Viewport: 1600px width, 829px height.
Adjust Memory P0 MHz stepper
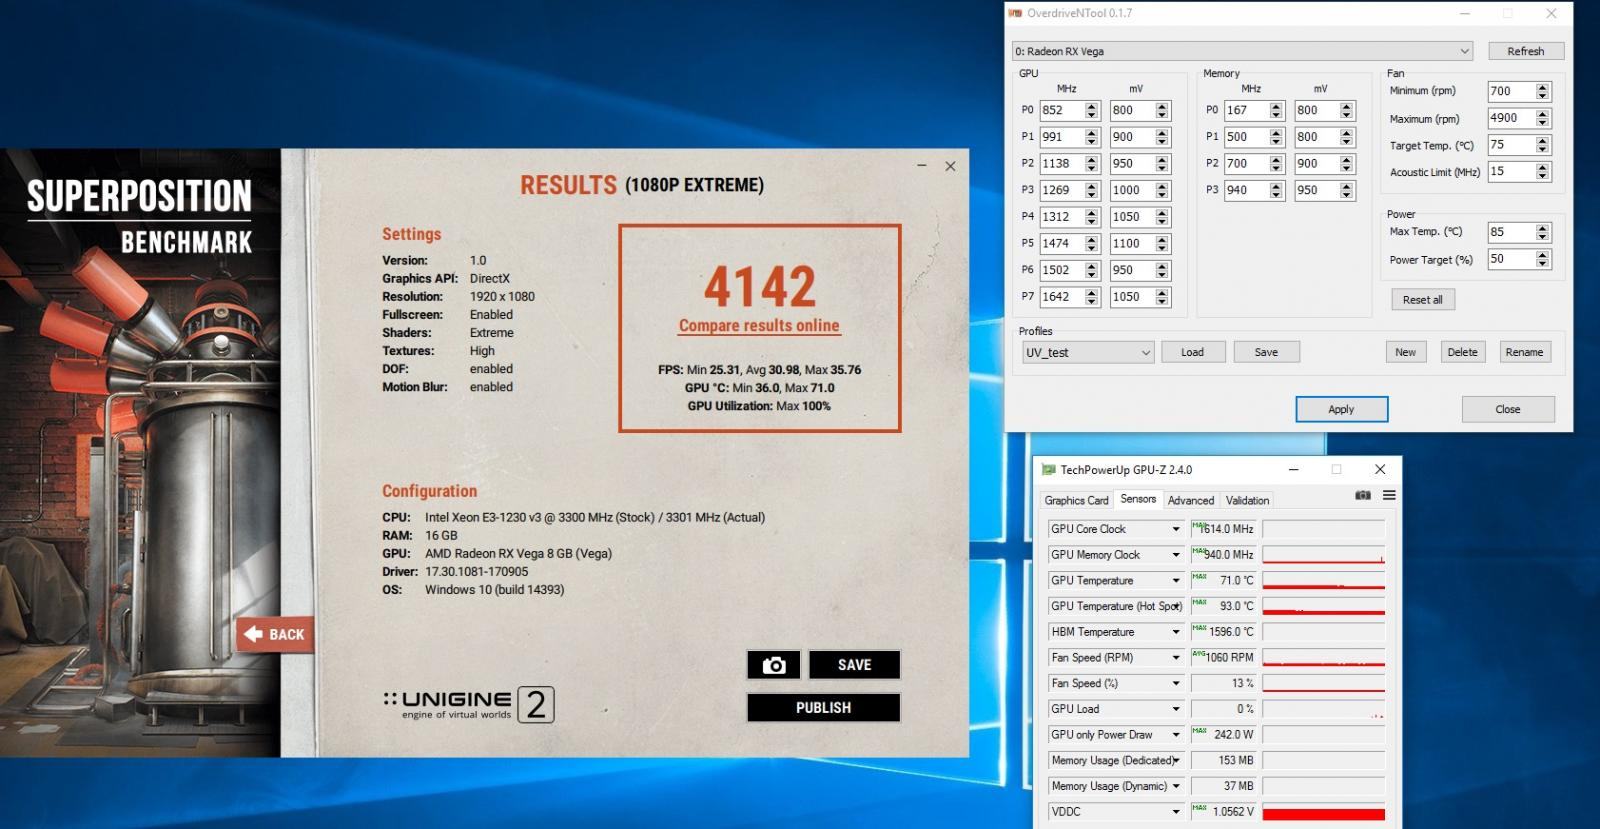[1277, 111]
